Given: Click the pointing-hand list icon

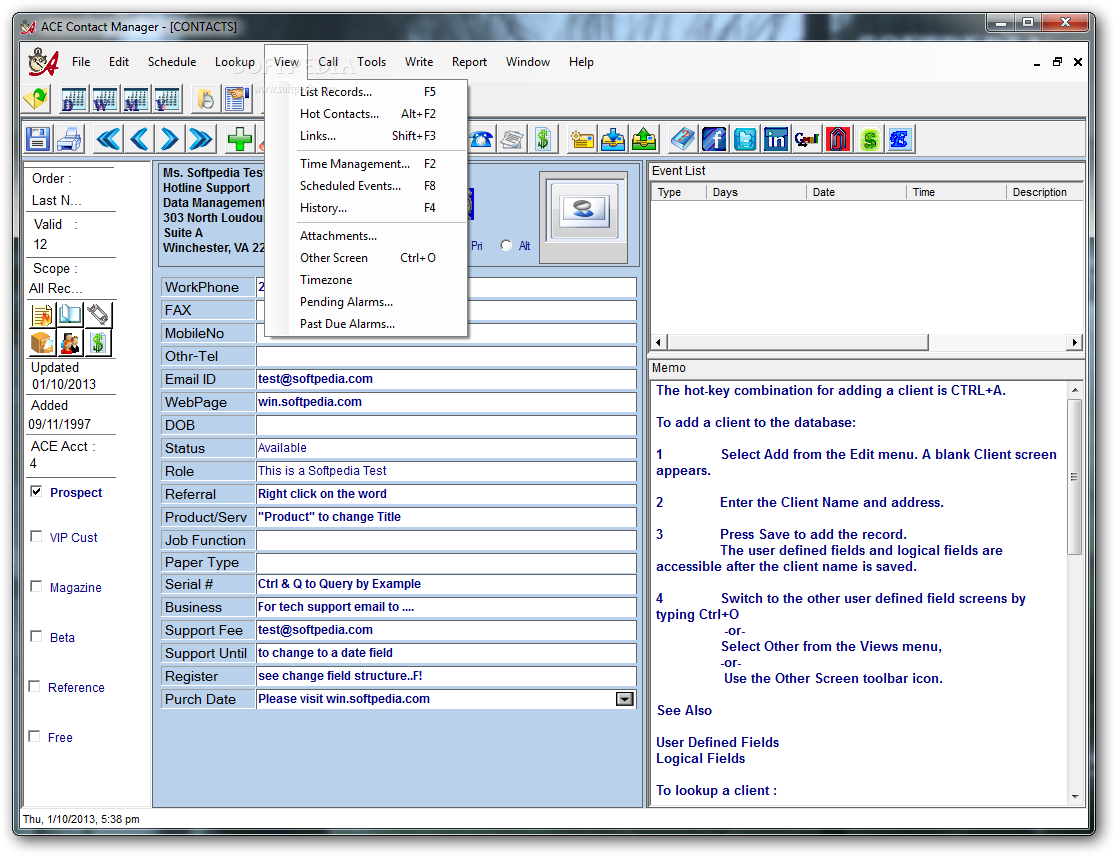Looking at the screenshot, I should [x=237, y=99].
